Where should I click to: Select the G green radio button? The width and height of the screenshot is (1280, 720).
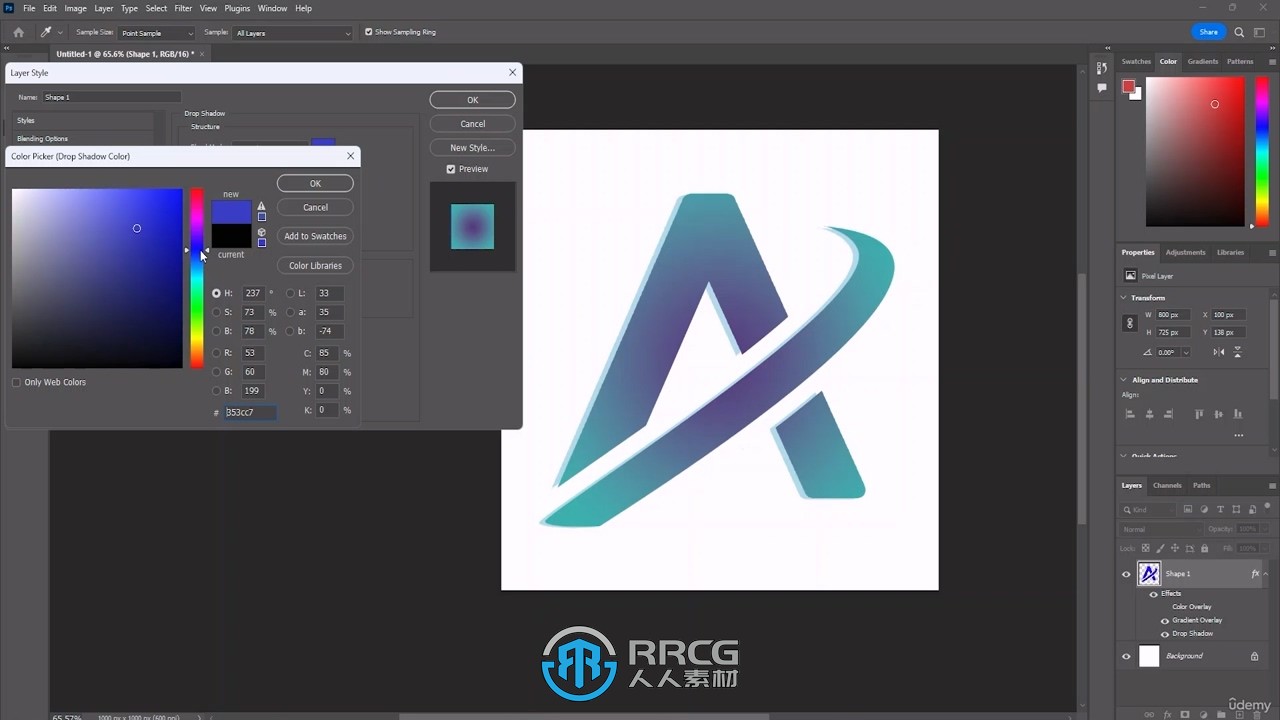pos(216,372)
